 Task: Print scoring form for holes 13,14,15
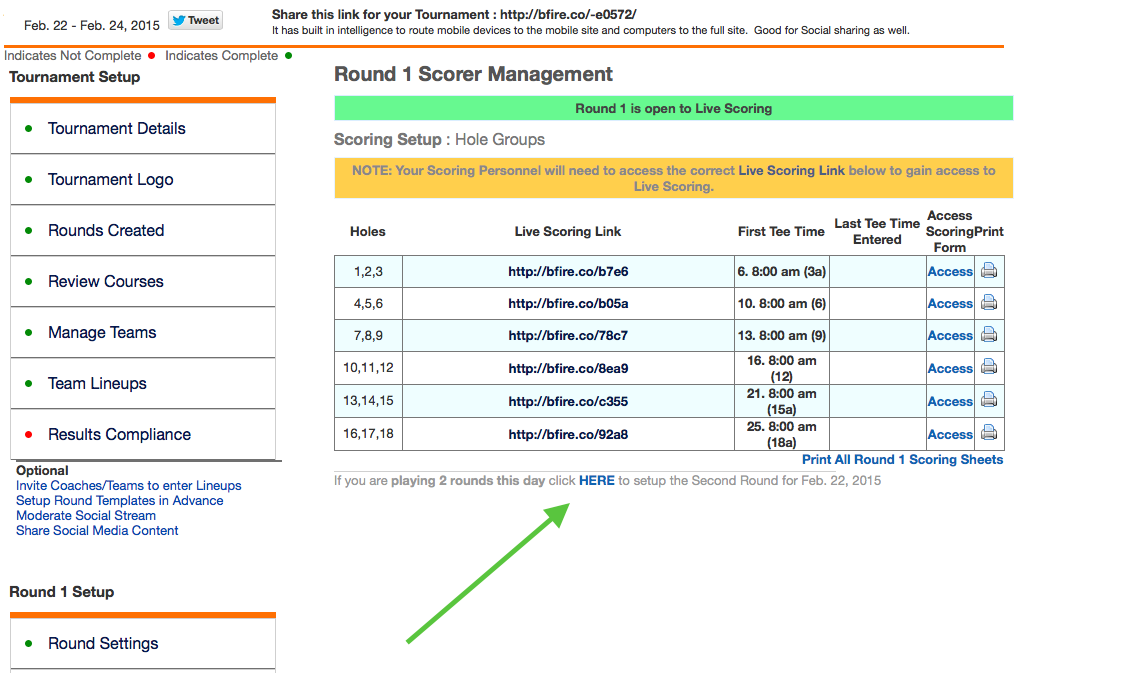click(988, 400)
